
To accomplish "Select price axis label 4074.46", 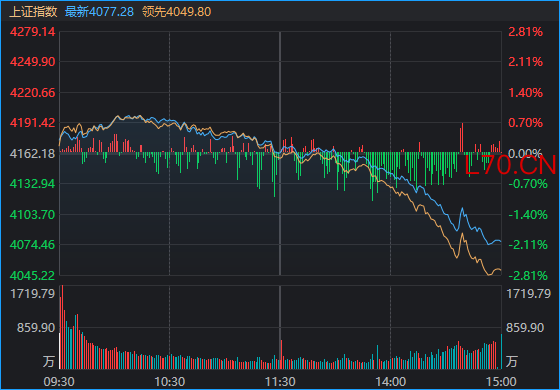I will pyautogui.click(x=32, y=245).
